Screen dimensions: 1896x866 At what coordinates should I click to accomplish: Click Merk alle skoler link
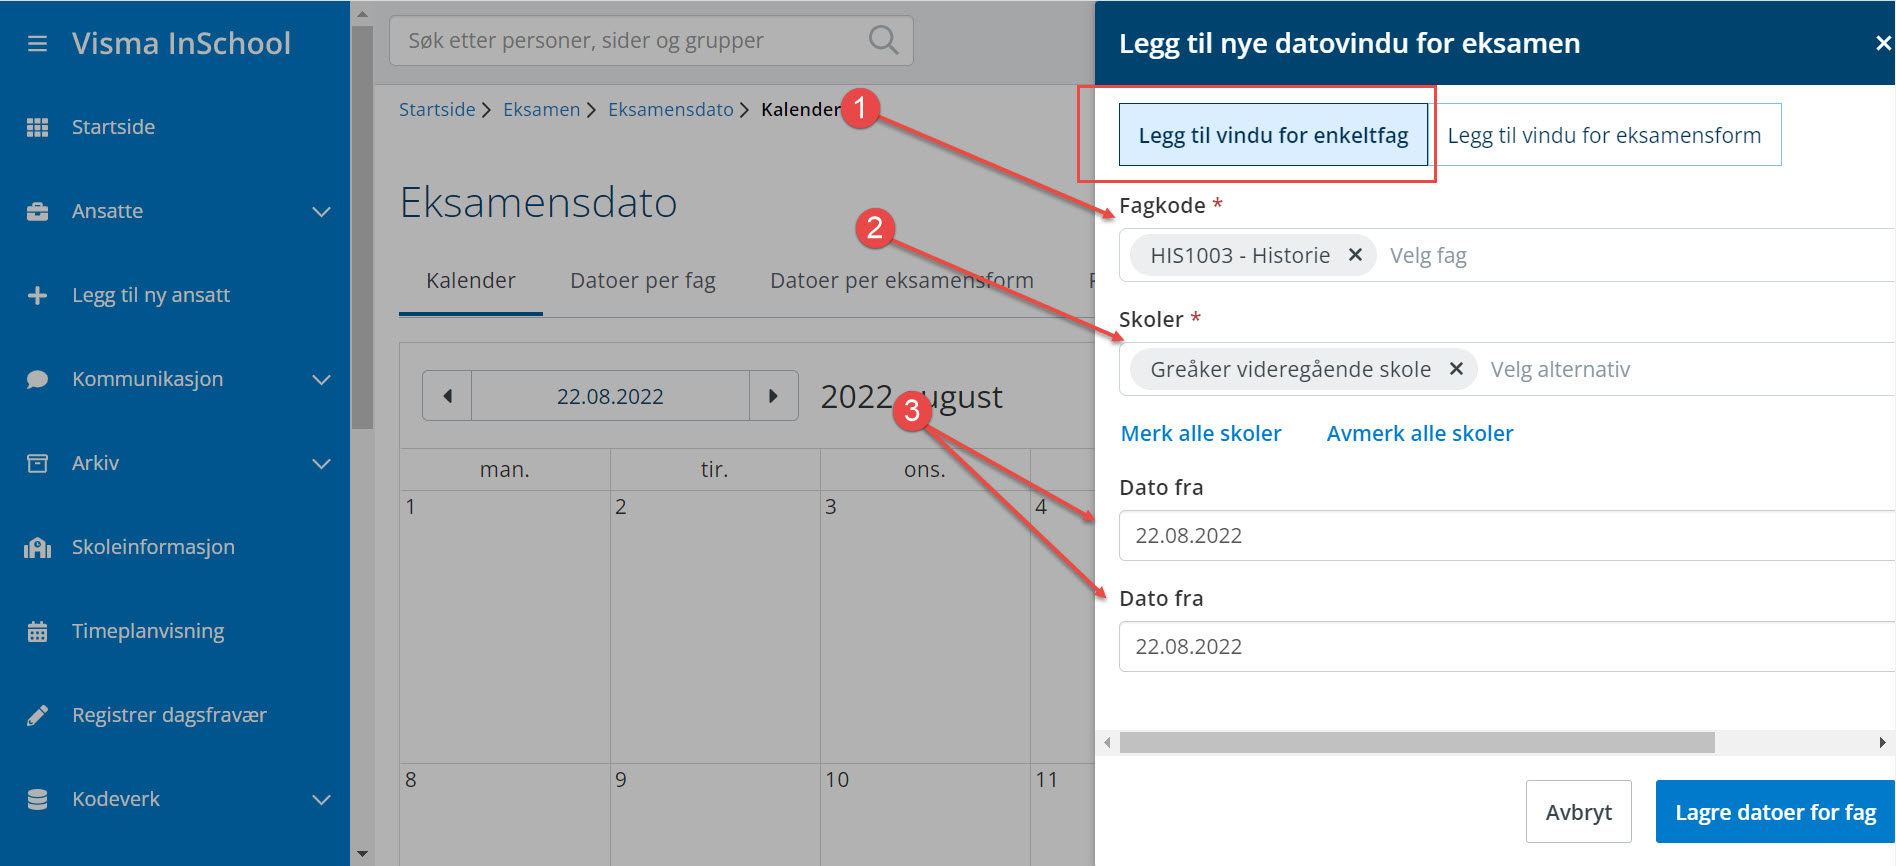coord(1201,434)
